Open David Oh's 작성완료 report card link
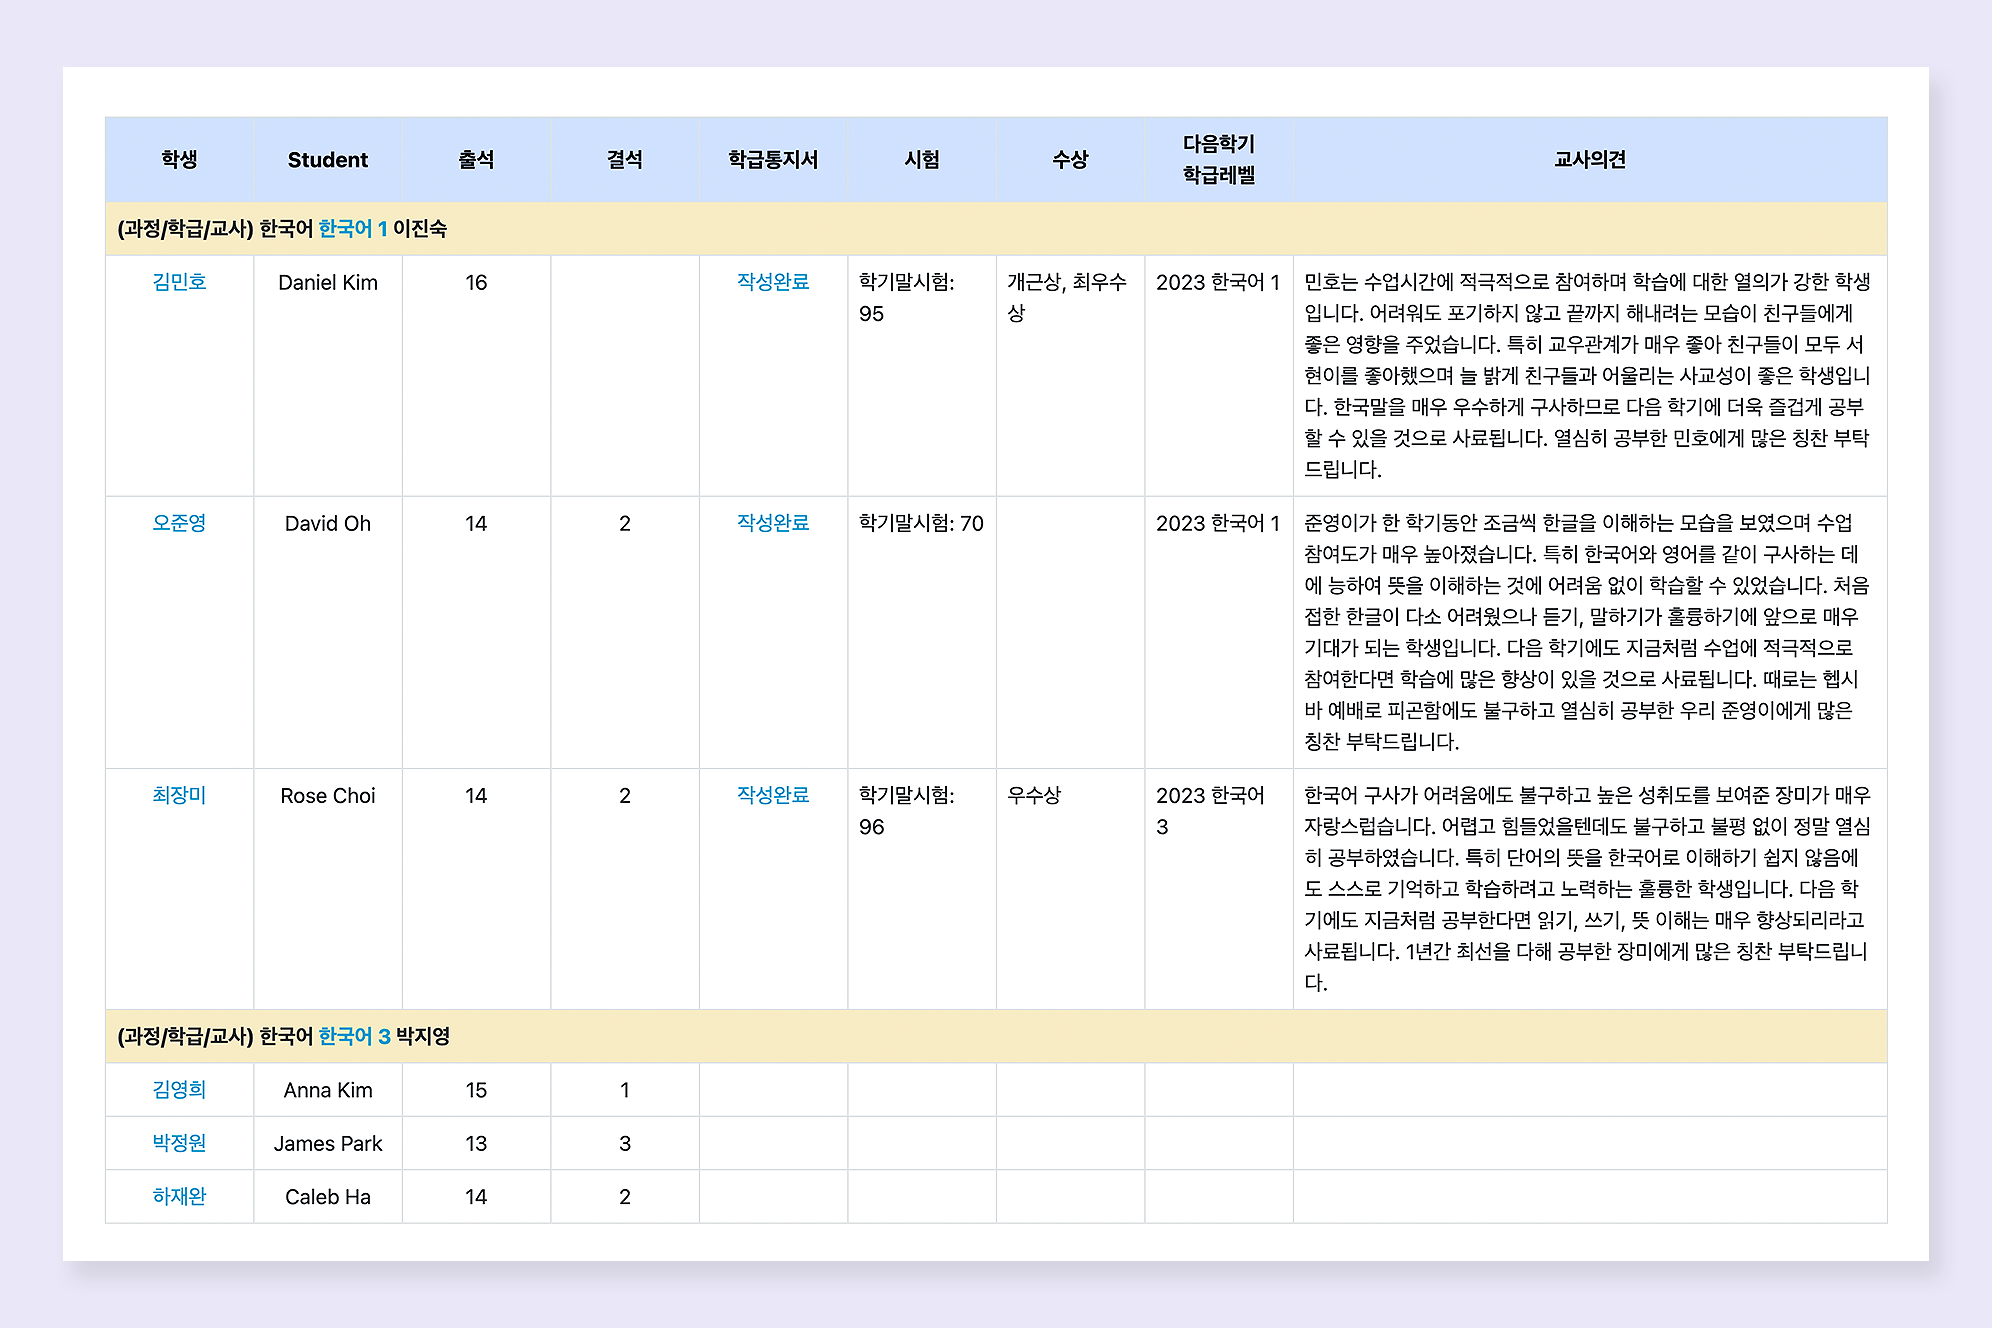This screenshot has width=1992, height=1328. point(772,523)
